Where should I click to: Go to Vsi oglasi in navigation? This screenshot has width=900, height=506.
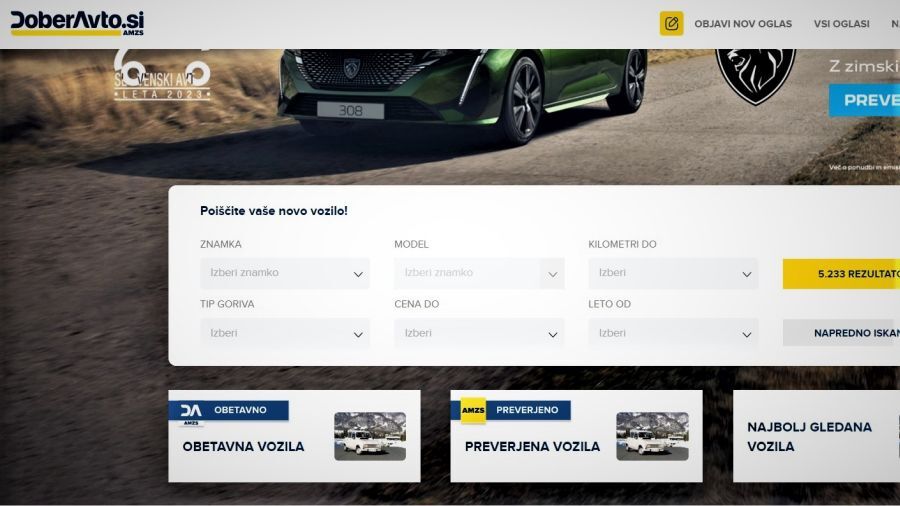tap(841, 24)
